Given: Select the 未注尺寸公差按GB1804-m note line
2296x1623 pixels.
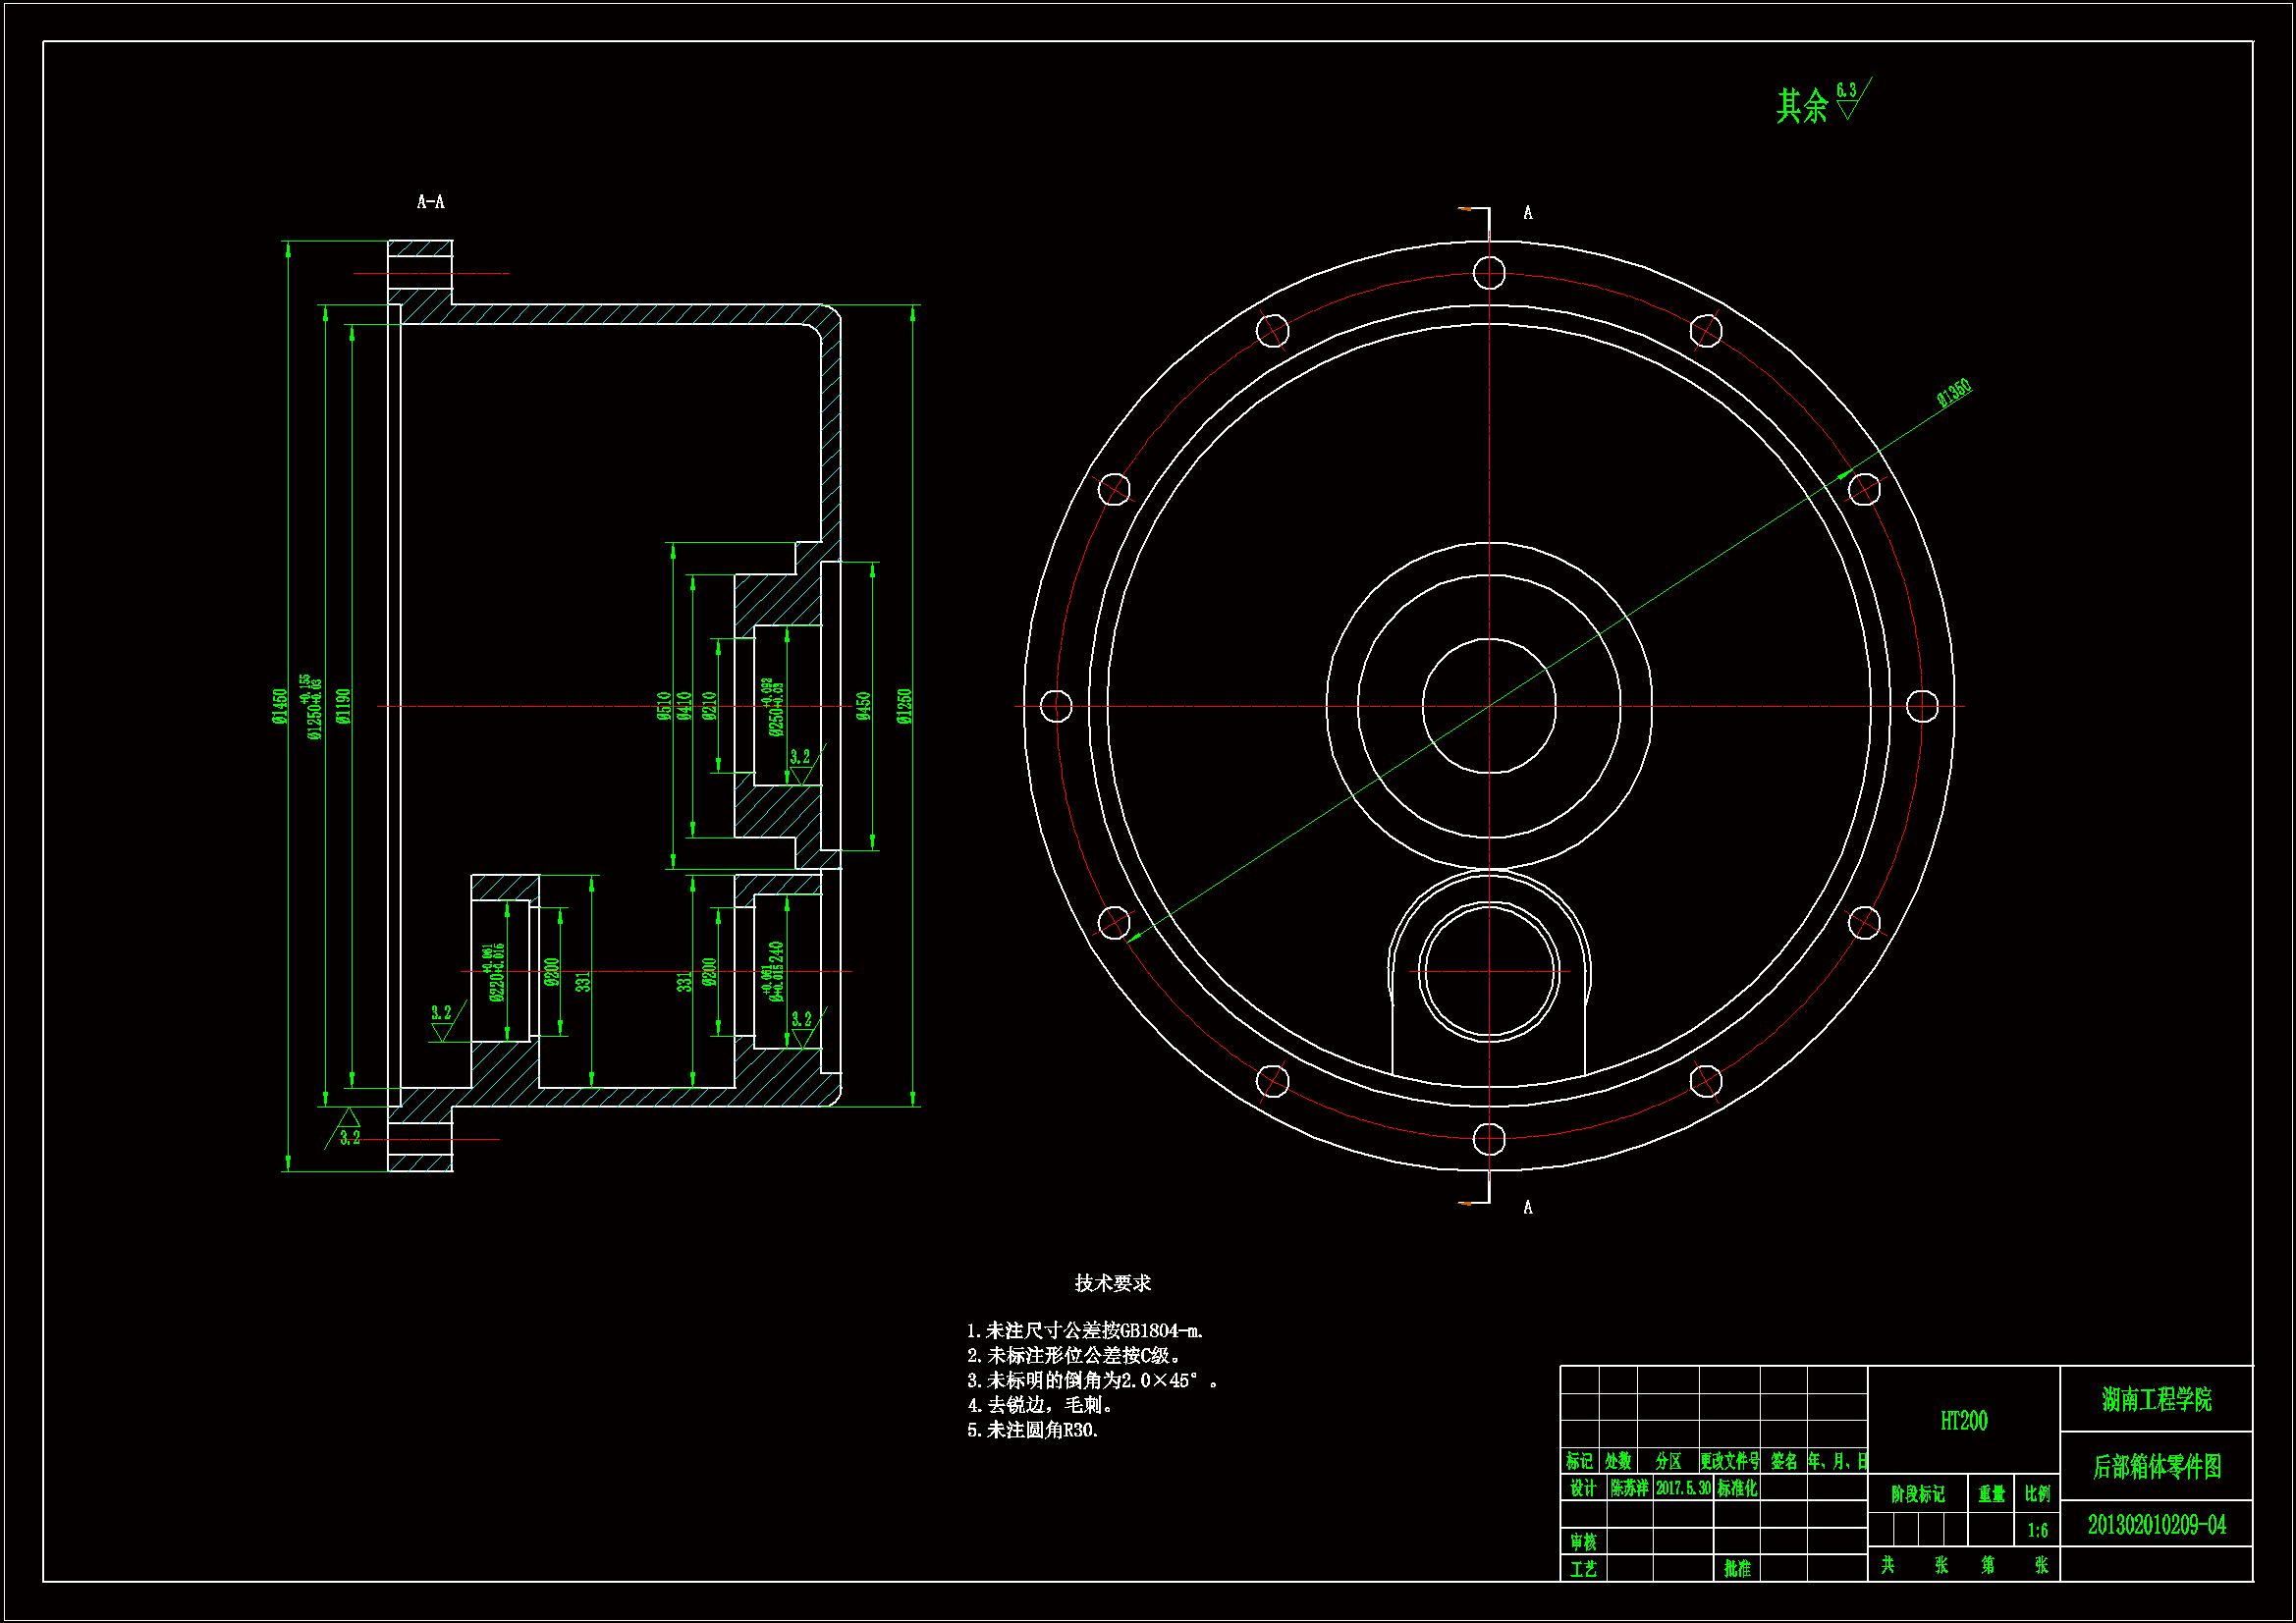Looking at the screenshot, I should (x=1085, y=1331).
